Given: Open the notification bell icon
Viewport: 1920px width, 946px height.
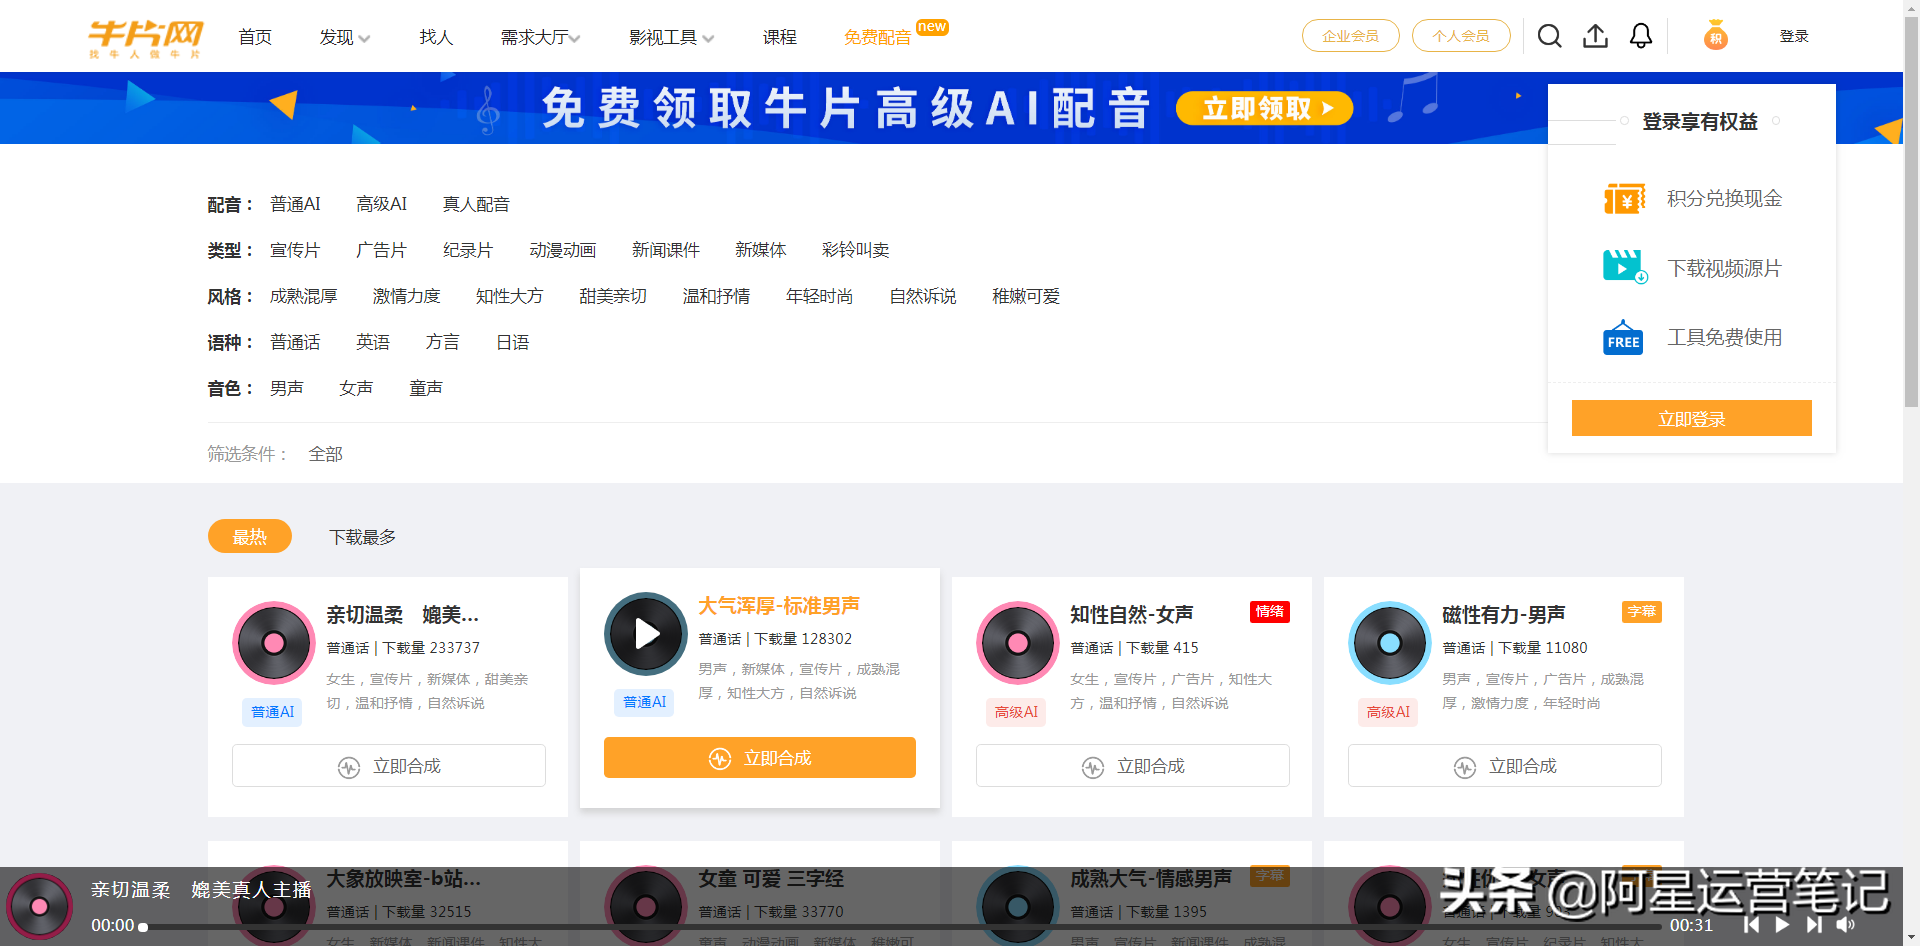Looking at the screenshot, I should (x=1640, y=35).
